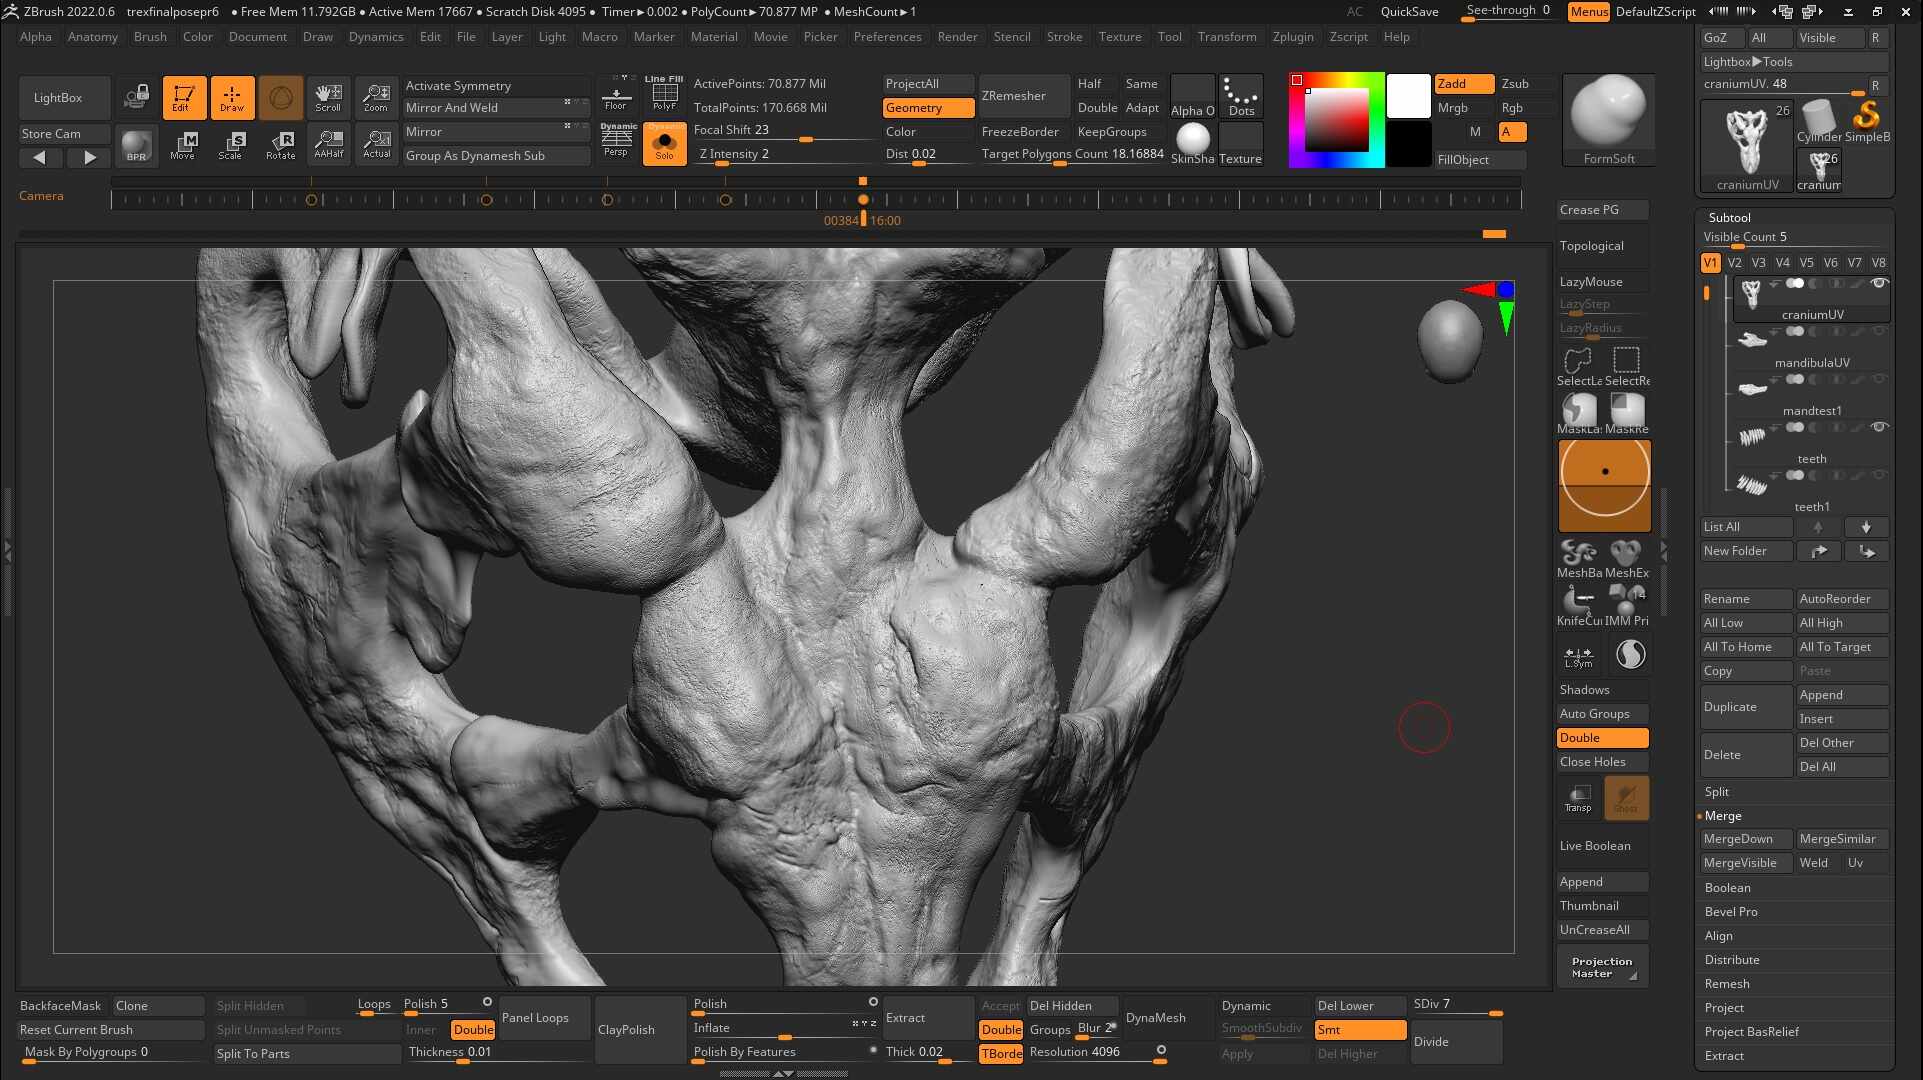Open the Zplugin menu
1923x1080 pixels.
click(x=1293, y=37)
